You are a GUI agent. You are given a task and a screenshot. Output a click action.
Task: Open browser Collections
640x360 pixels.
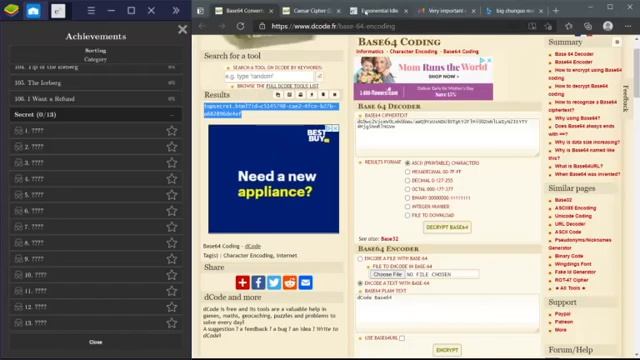coord(588,26)
